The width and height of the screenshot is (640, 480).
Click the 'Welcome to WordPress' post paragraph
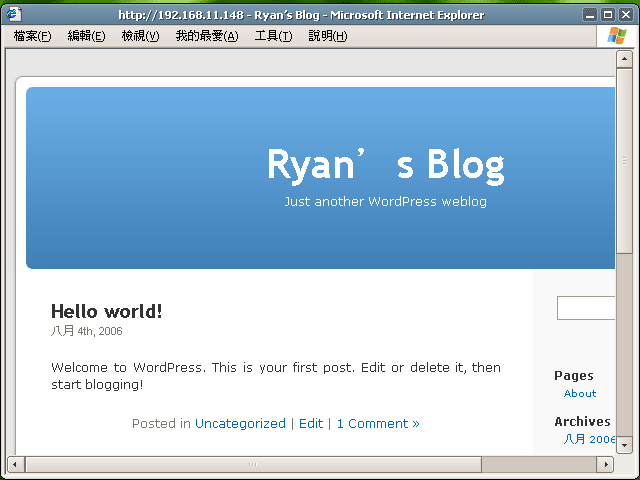pos(276,376)
